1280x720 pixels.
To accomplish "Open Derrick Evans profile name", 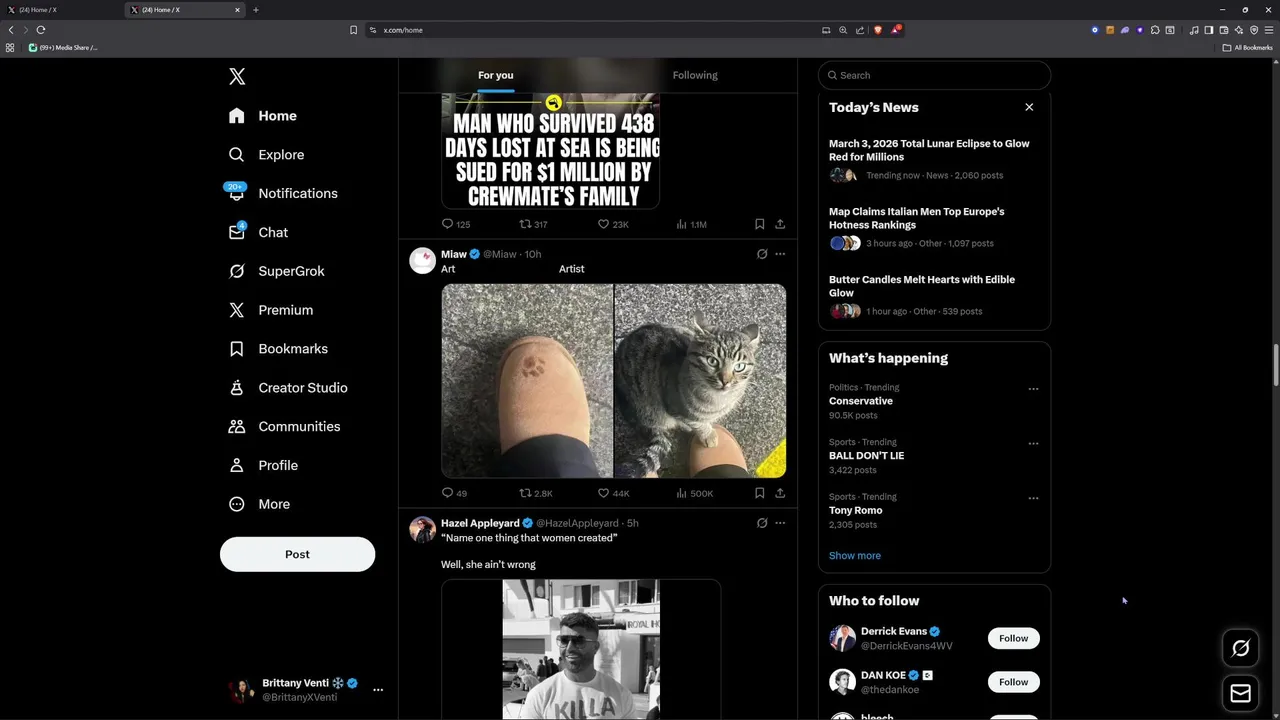I will [x=893, y=632].
